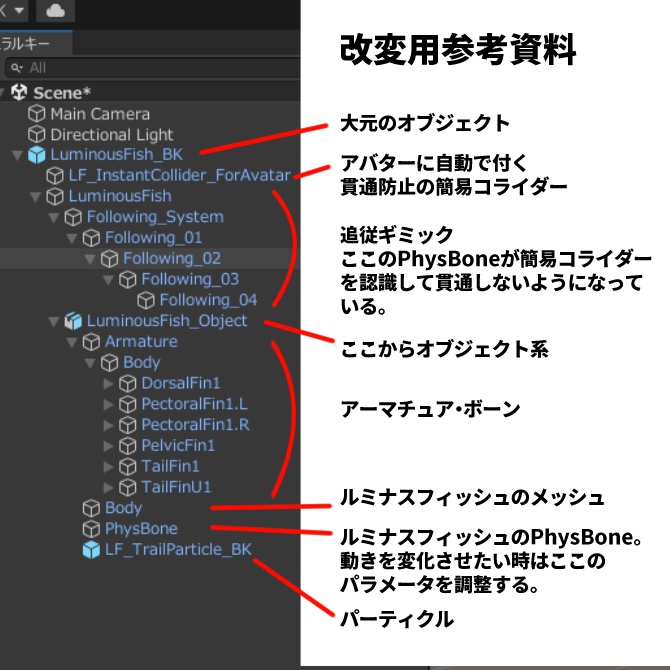Image resolution: width=670 pixels, height=670 pixels.
Task: Click the LuminousFish_BK blue prefab icon
Action: point(36,155)
